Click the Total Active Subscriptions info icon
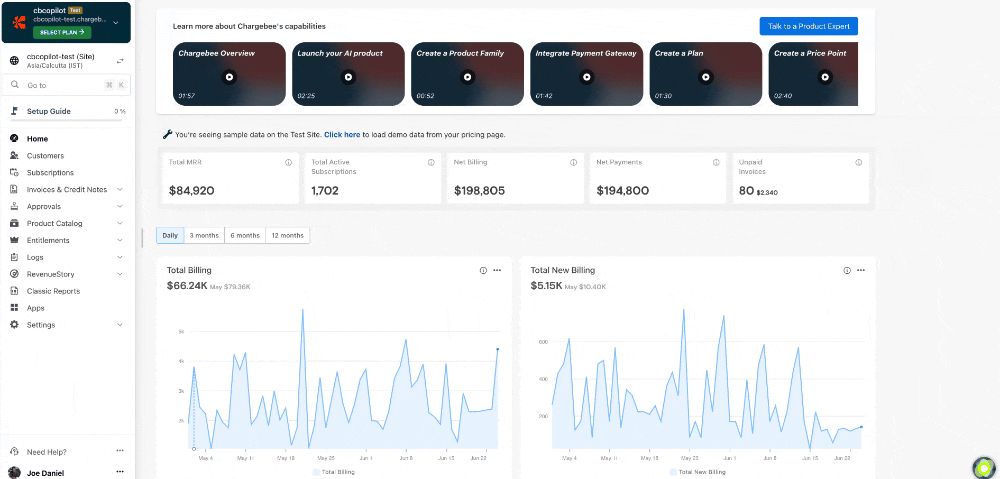1000x479 pixels. (431, 163)
